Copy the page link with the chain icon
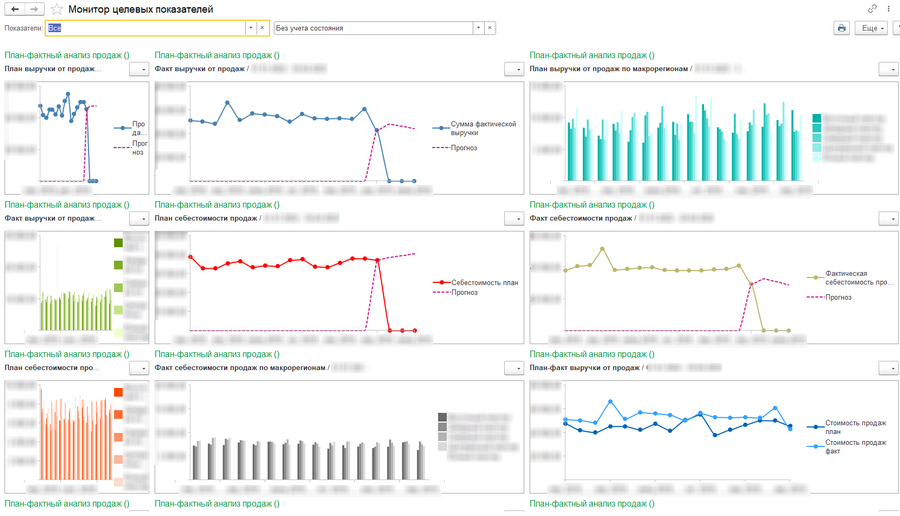900x516 pixels. 872,9
